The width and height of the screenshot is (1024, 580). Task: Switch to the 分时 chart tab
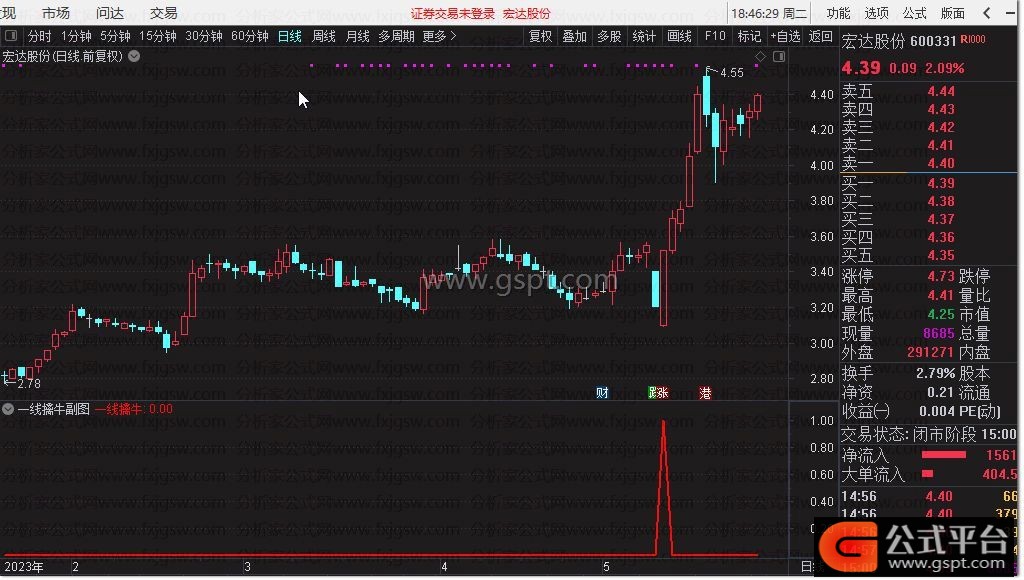click(39, 36)
